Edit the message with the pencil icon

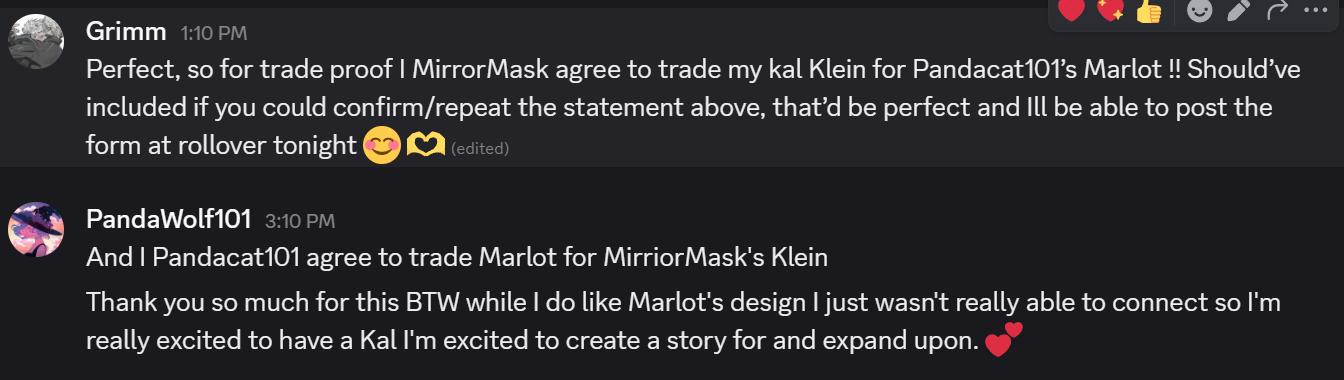click(x=1238, y=10)
